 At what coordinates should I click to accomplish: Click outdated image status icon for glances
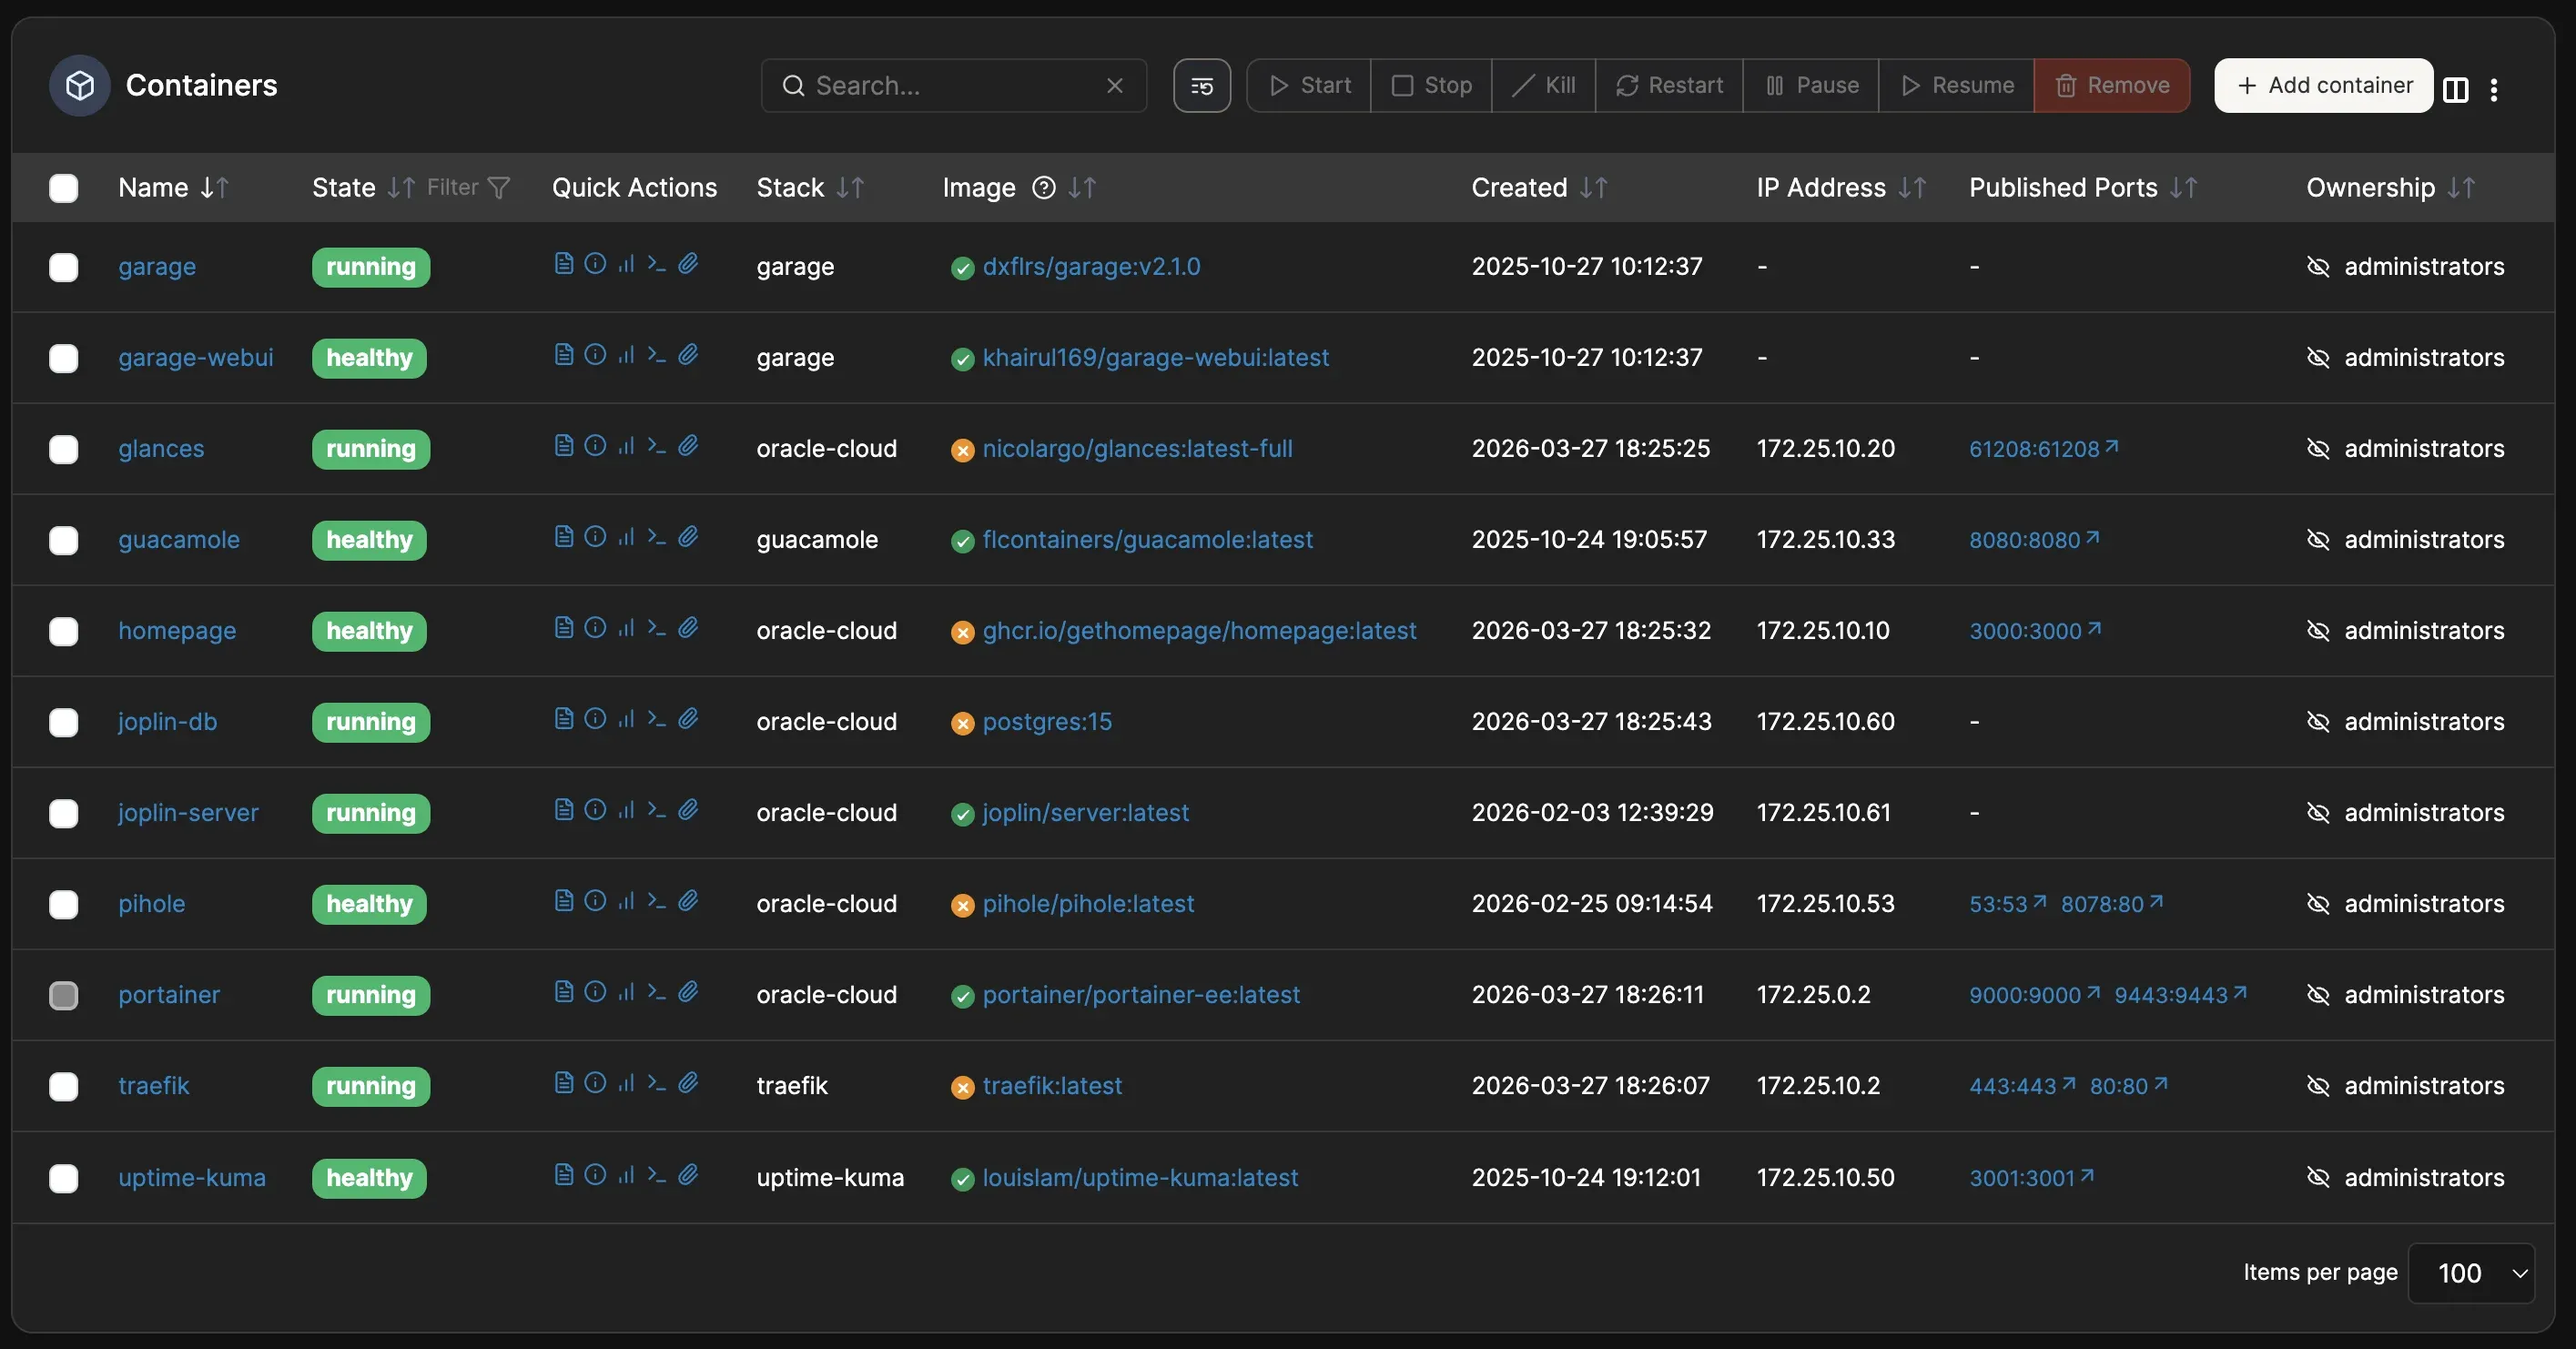point(962,450)
